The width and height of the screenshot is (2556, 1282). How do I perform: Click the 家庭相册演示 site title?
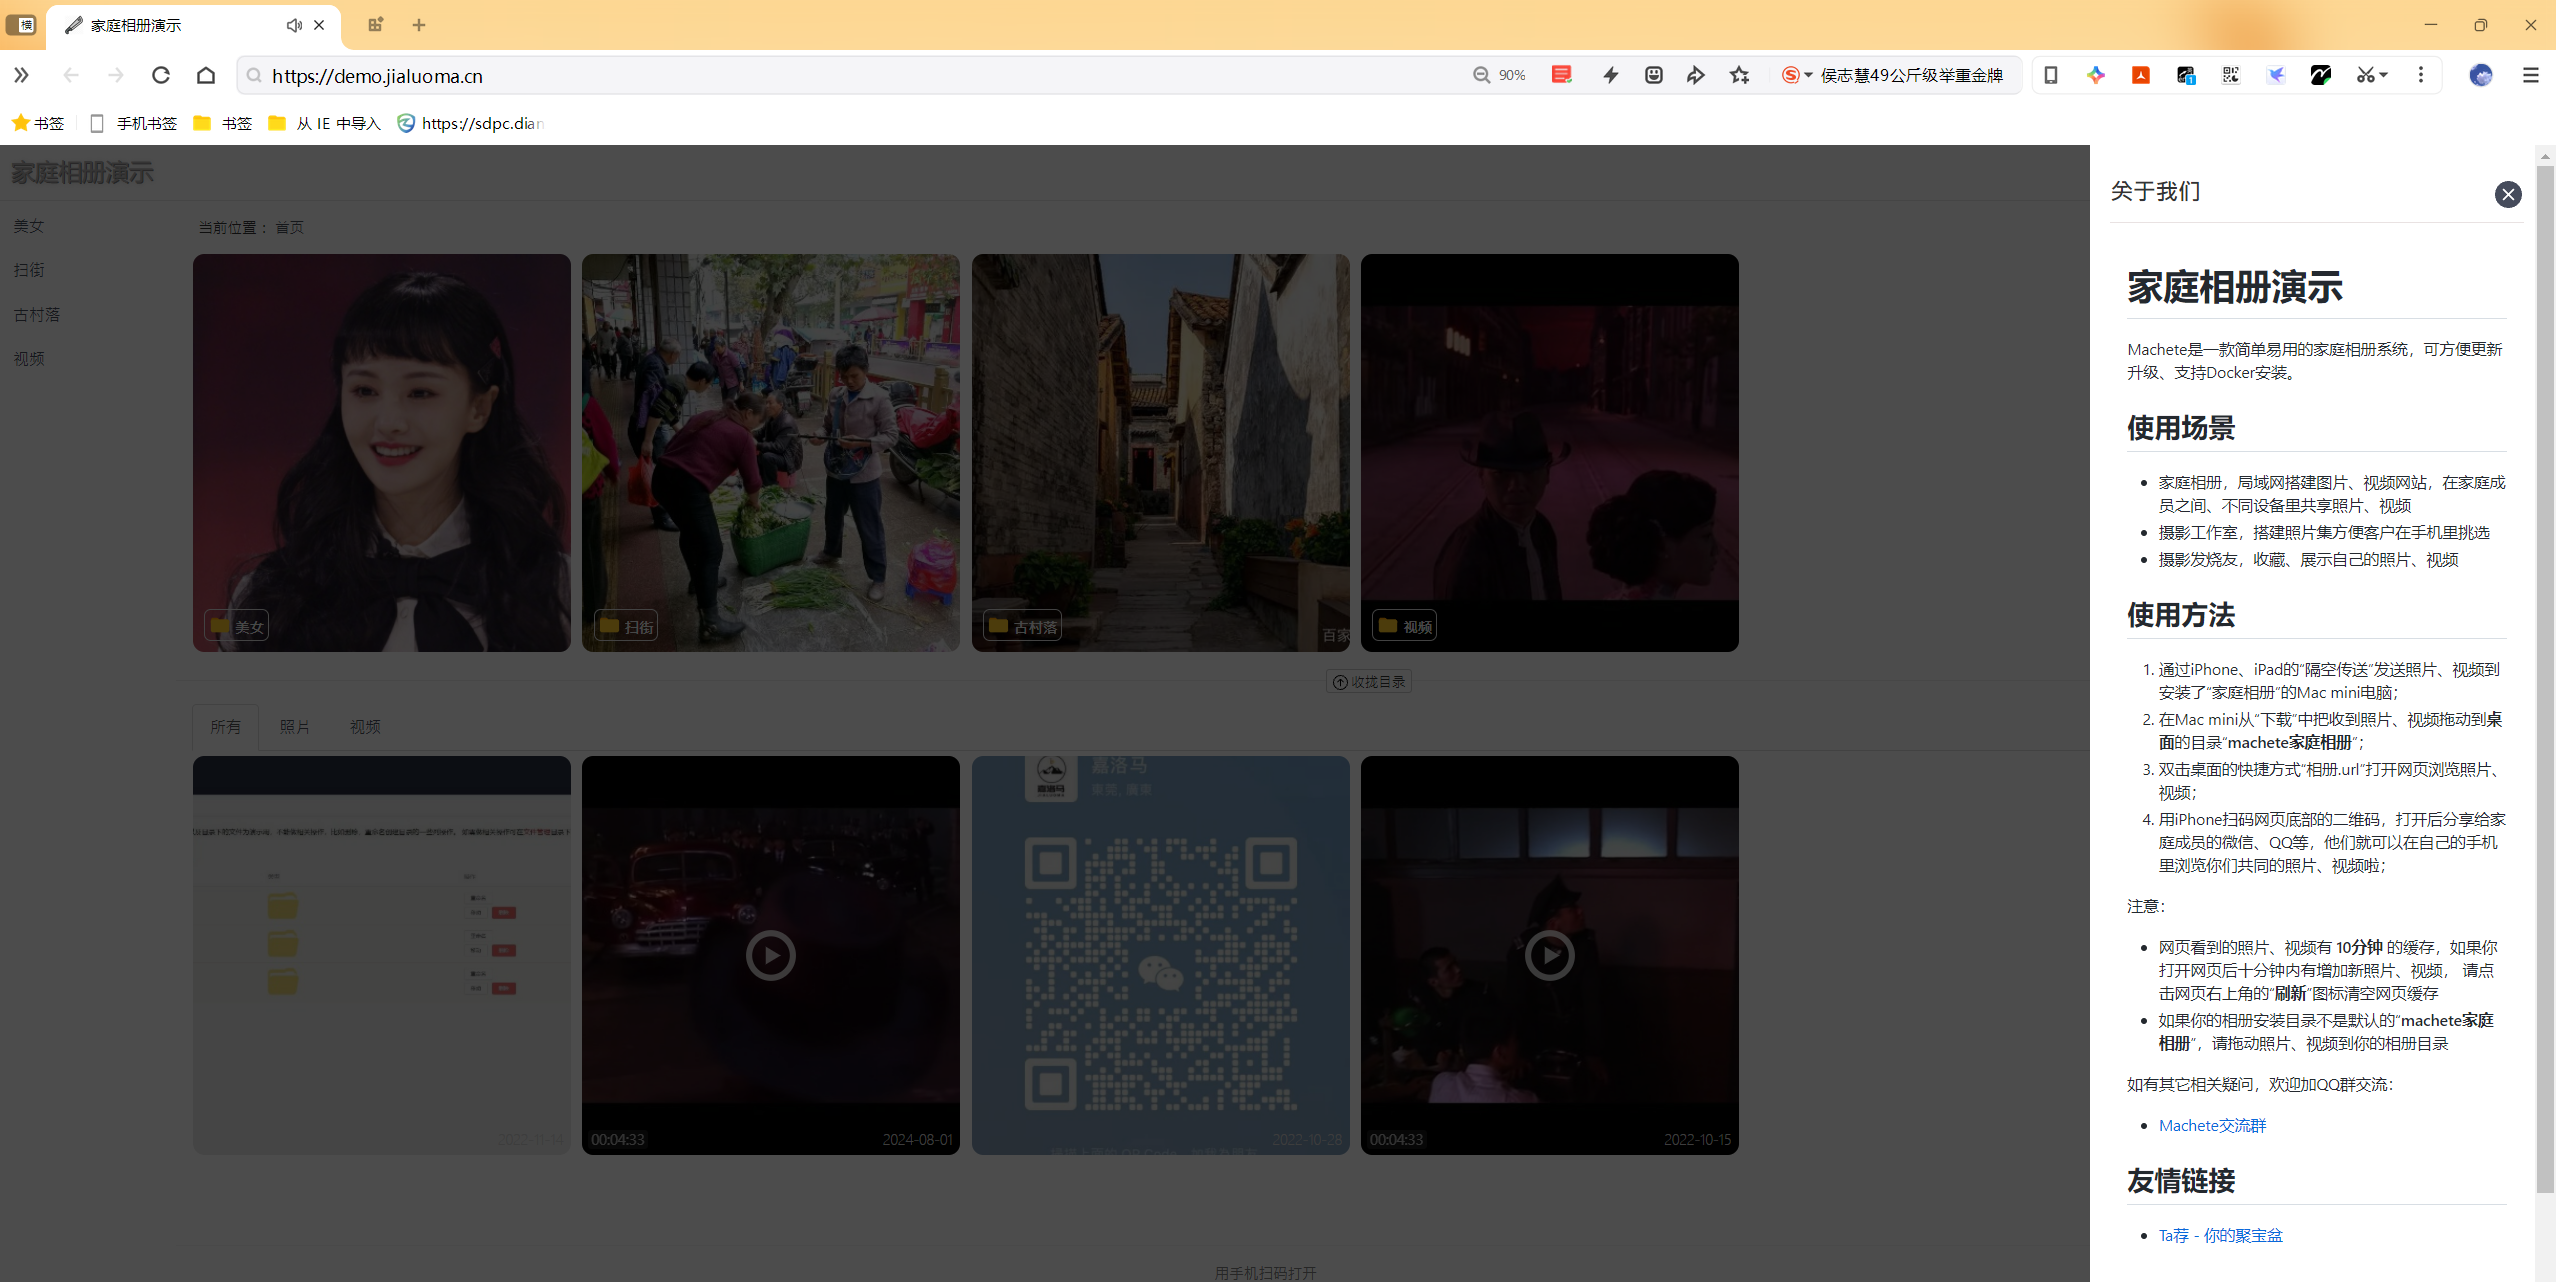82,172
